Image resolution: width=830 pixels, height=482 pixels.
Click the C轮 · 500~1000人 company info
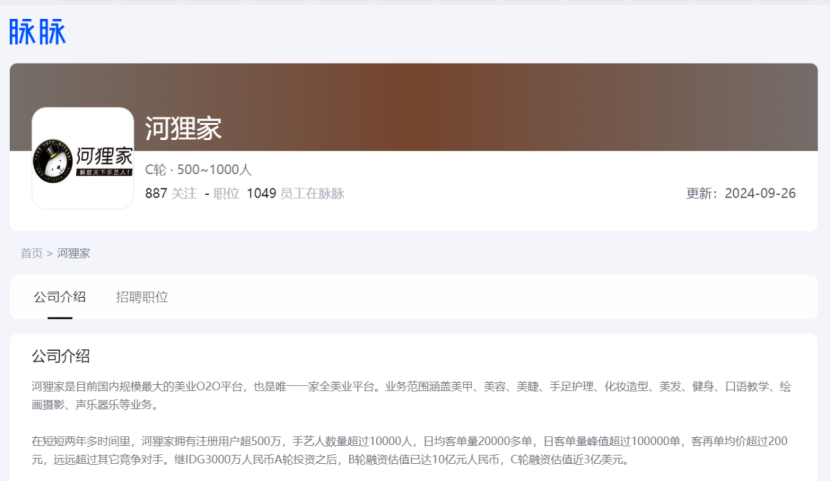click(199, 169)
